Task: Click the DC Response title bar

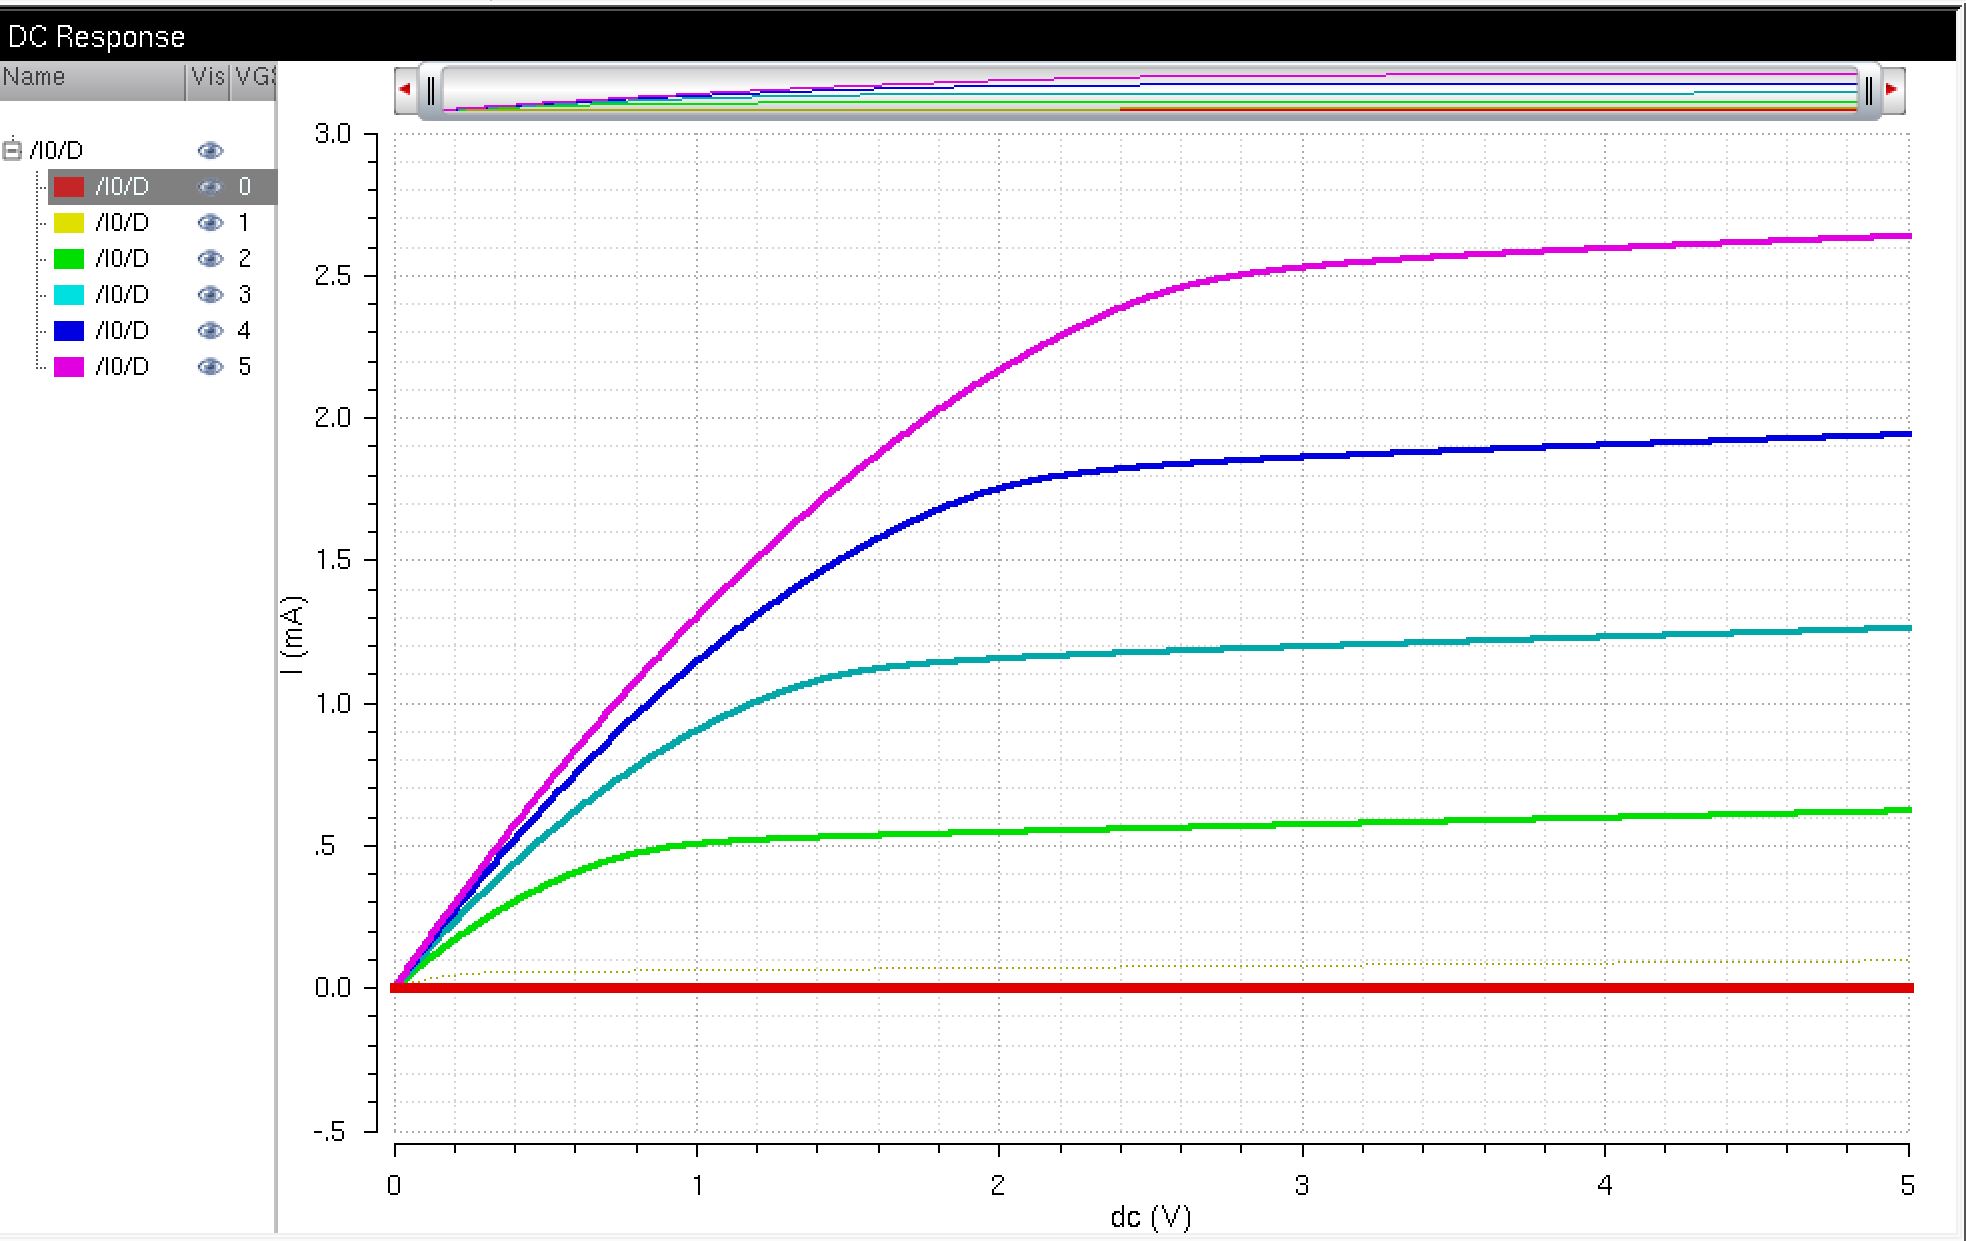Action: pyautogui.click(x=978, y=37)
